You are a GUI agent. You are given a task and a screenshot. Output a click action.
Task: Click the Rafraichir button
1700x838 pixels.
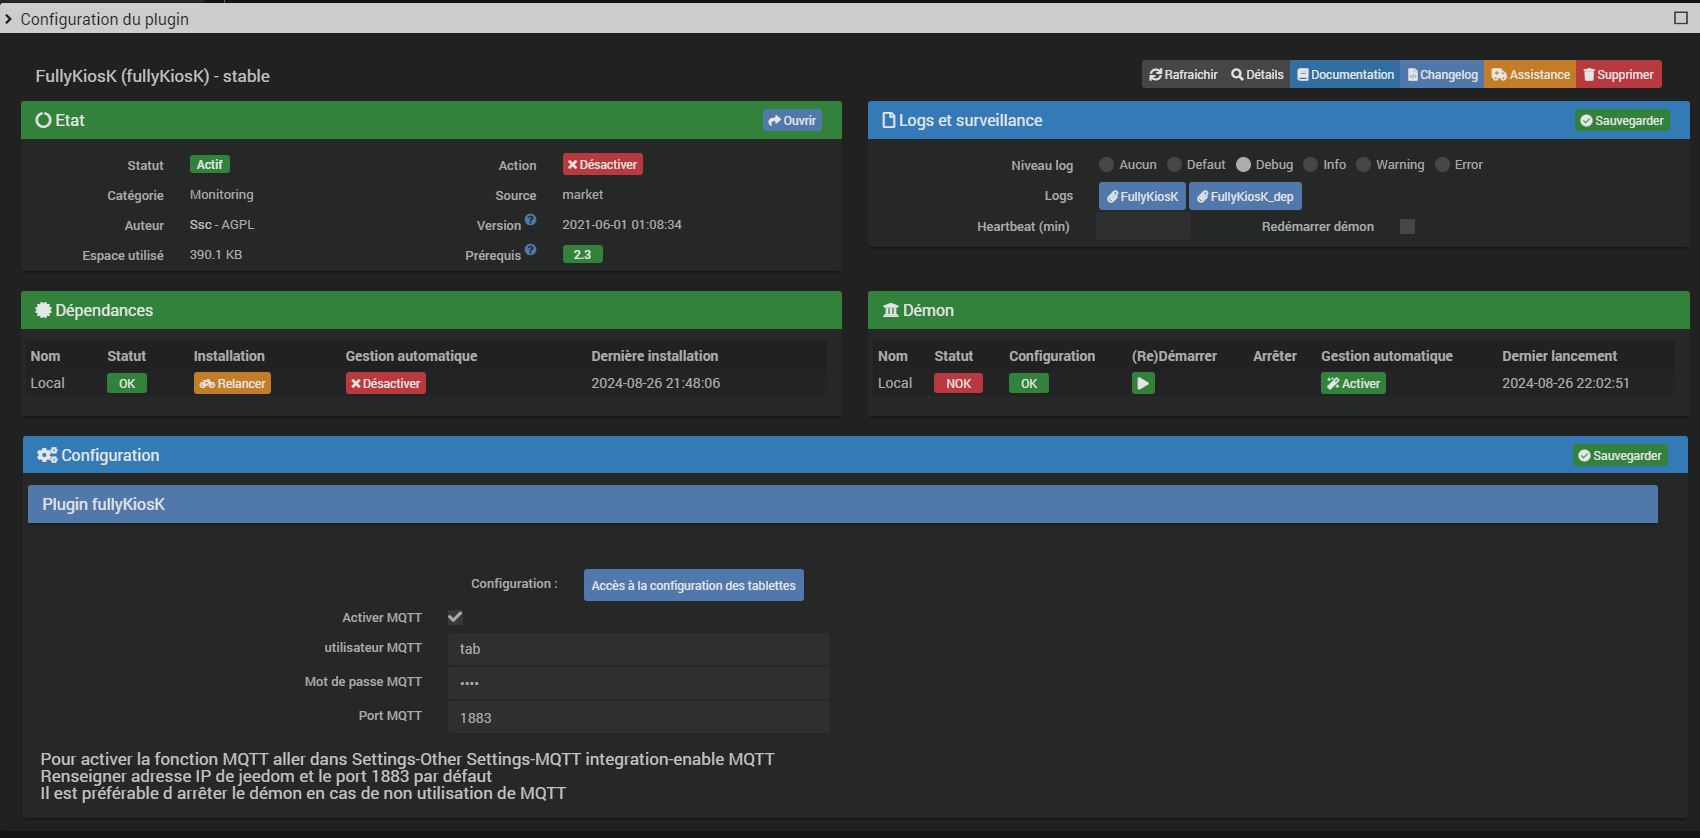pyautogui.click(x=1183, y=75)
